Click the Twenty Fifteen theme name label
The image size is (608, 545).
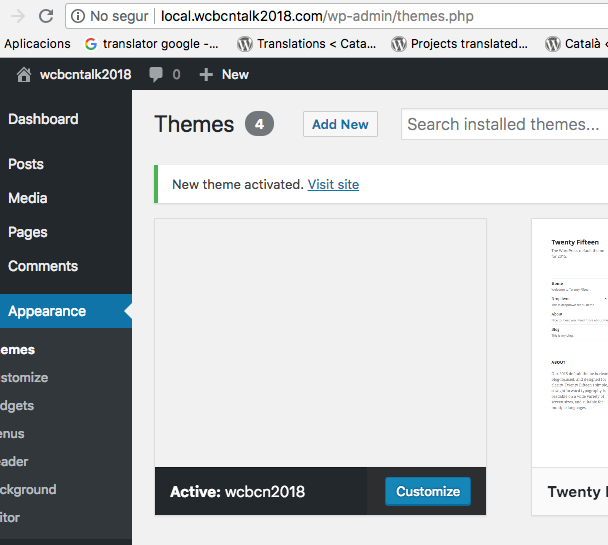[x=578, y=492]
